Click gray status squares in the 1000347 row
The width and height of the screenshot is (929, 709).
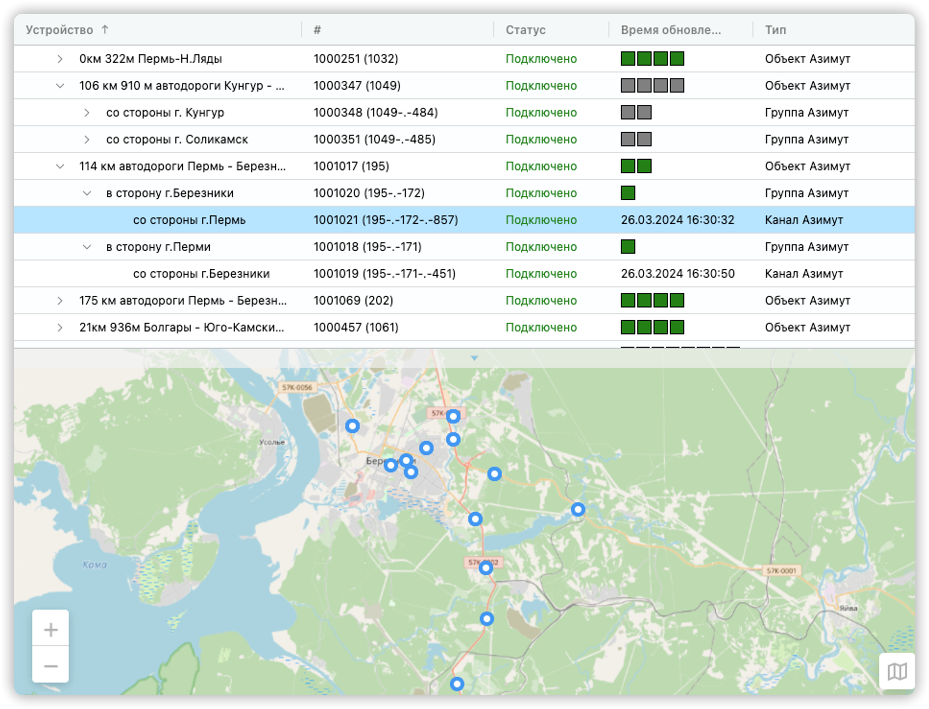coord(652,86)
